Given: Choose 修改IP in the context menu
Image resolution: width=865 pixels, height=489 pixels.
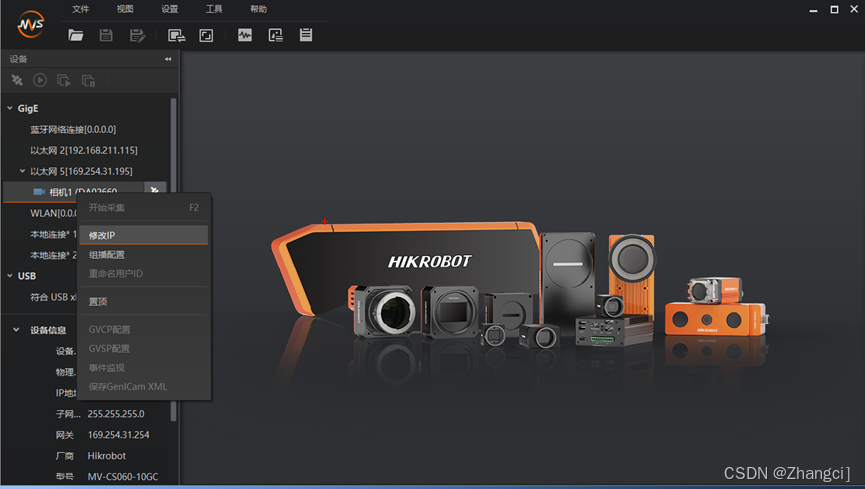Looking at the screenshot, I should tap(144, 235).
